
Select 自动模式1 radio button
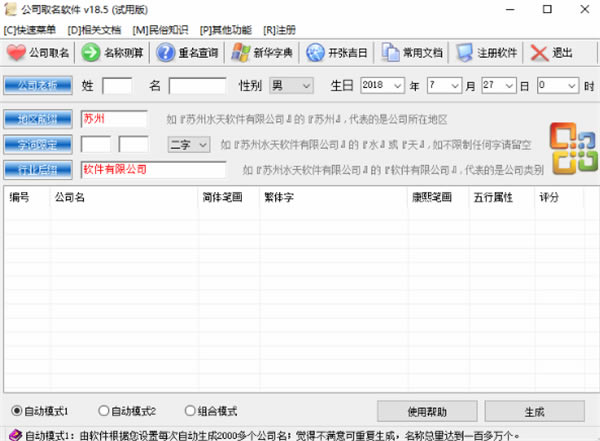[x=16, y=411]
